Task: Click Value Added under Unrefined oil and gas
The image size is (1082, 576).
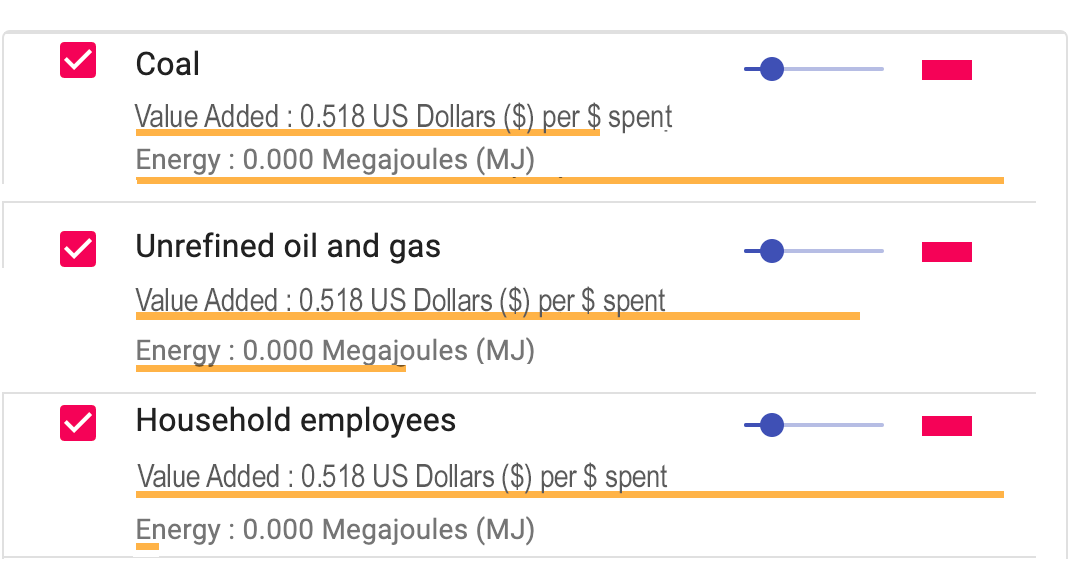Action: 403,301
